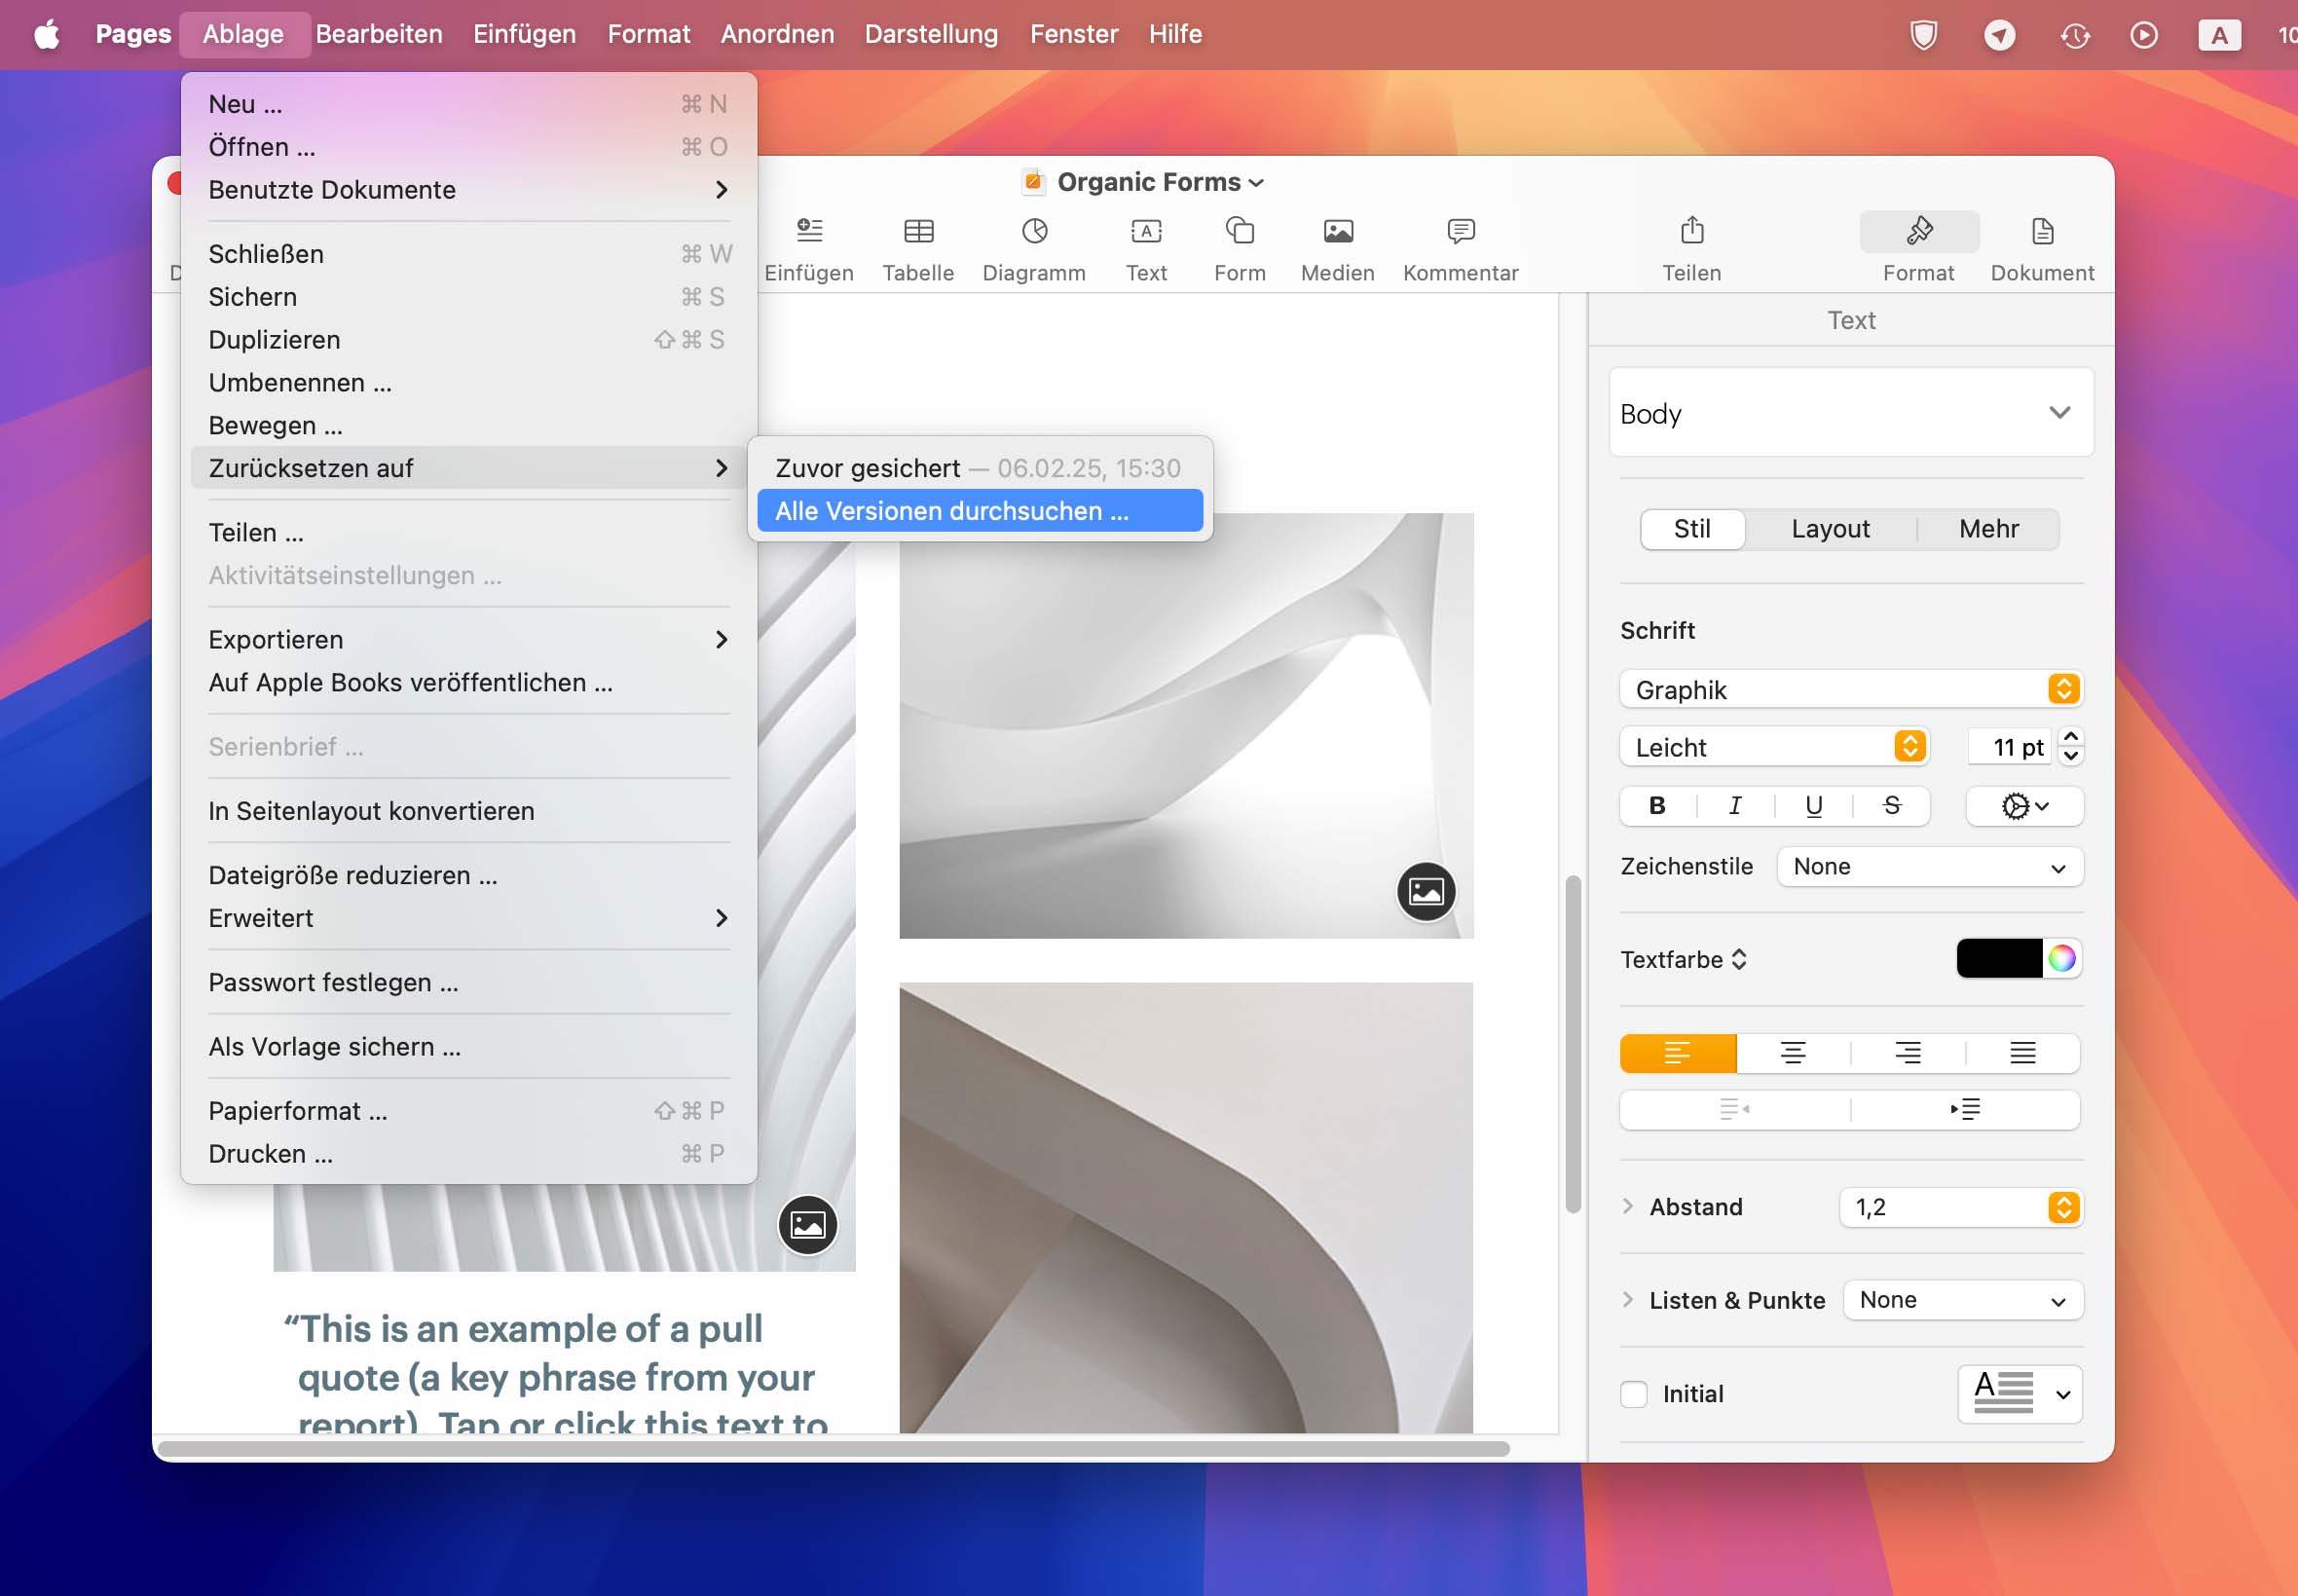This screenshot has height=1596, width=2298.
Task: Click the horizontal document scrollbar
Action: (833, 1449)
